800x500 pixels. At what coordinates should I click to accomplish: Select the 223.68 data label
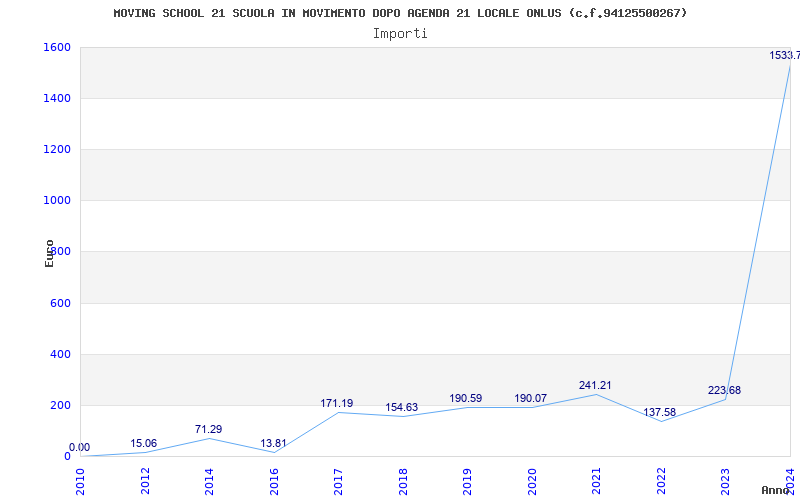724,391
